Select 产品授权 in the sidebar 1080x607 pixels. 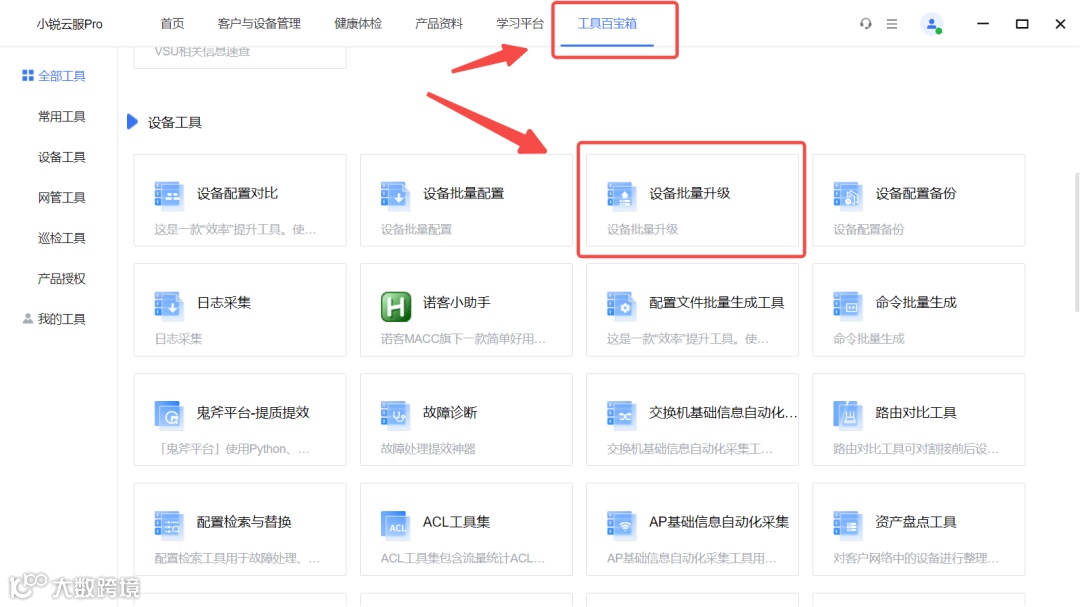61,278
